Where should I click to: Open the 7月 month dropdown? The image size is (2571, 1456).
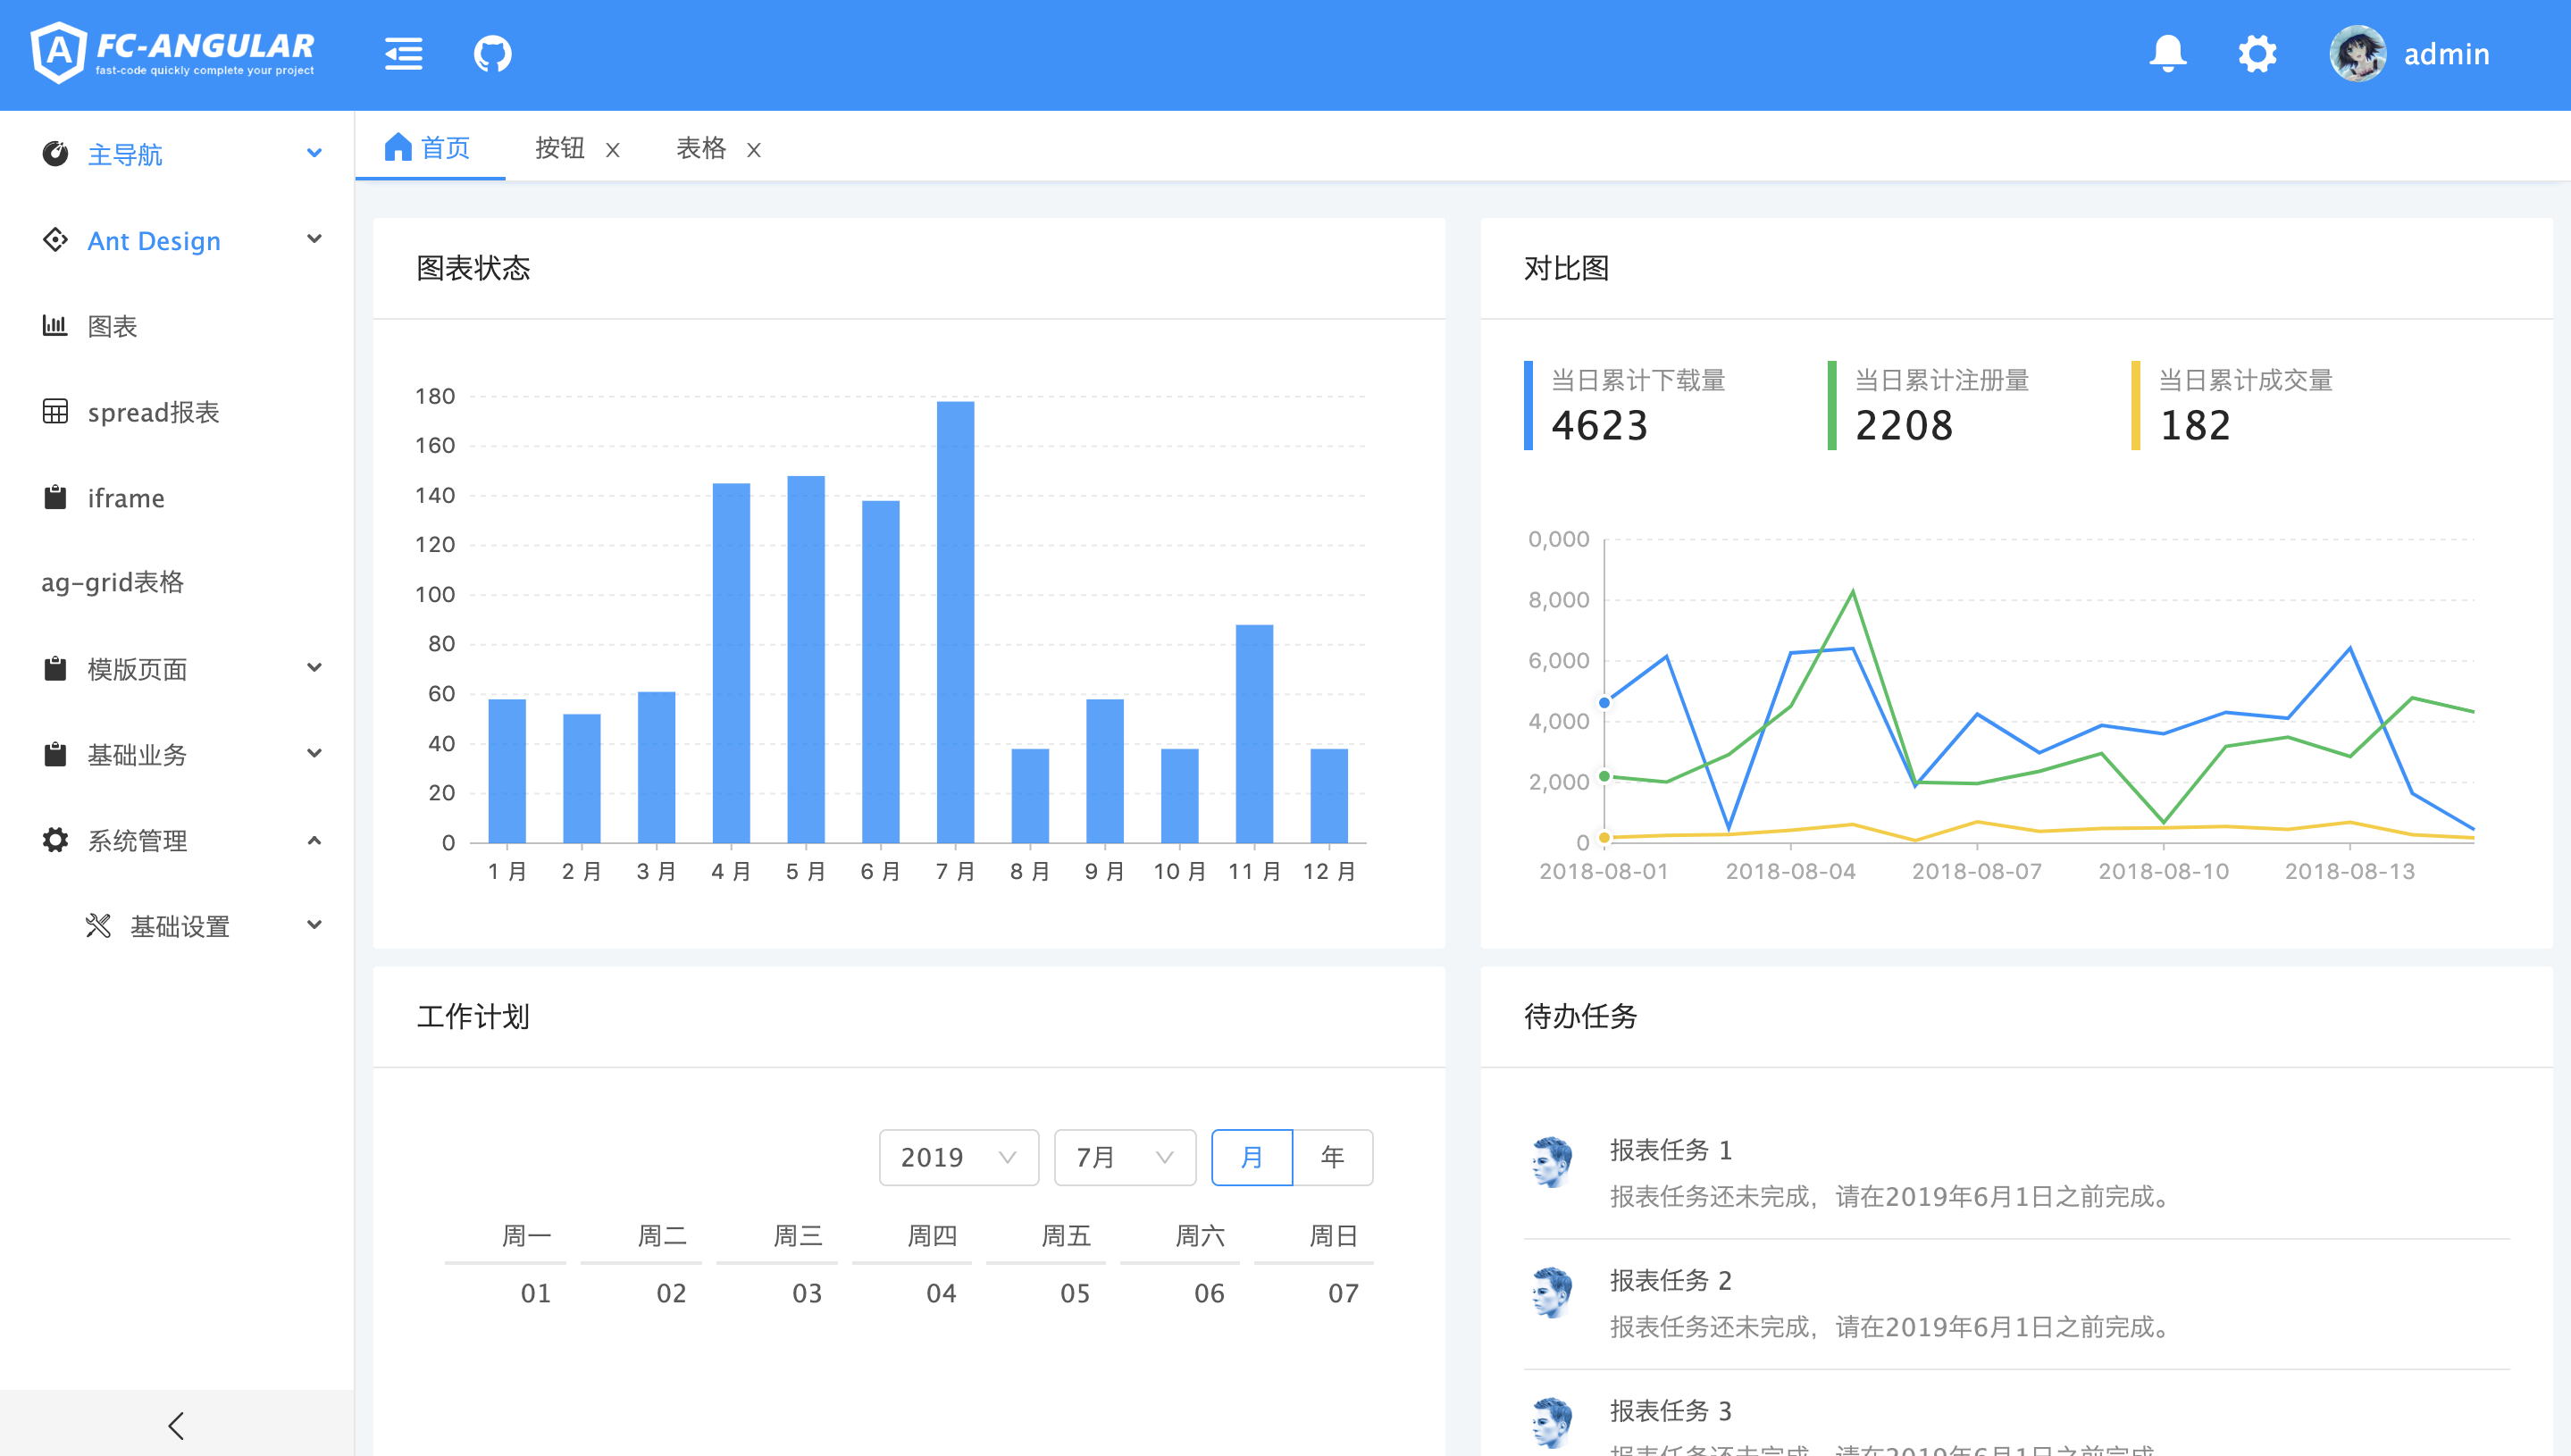(1124, 1157)
